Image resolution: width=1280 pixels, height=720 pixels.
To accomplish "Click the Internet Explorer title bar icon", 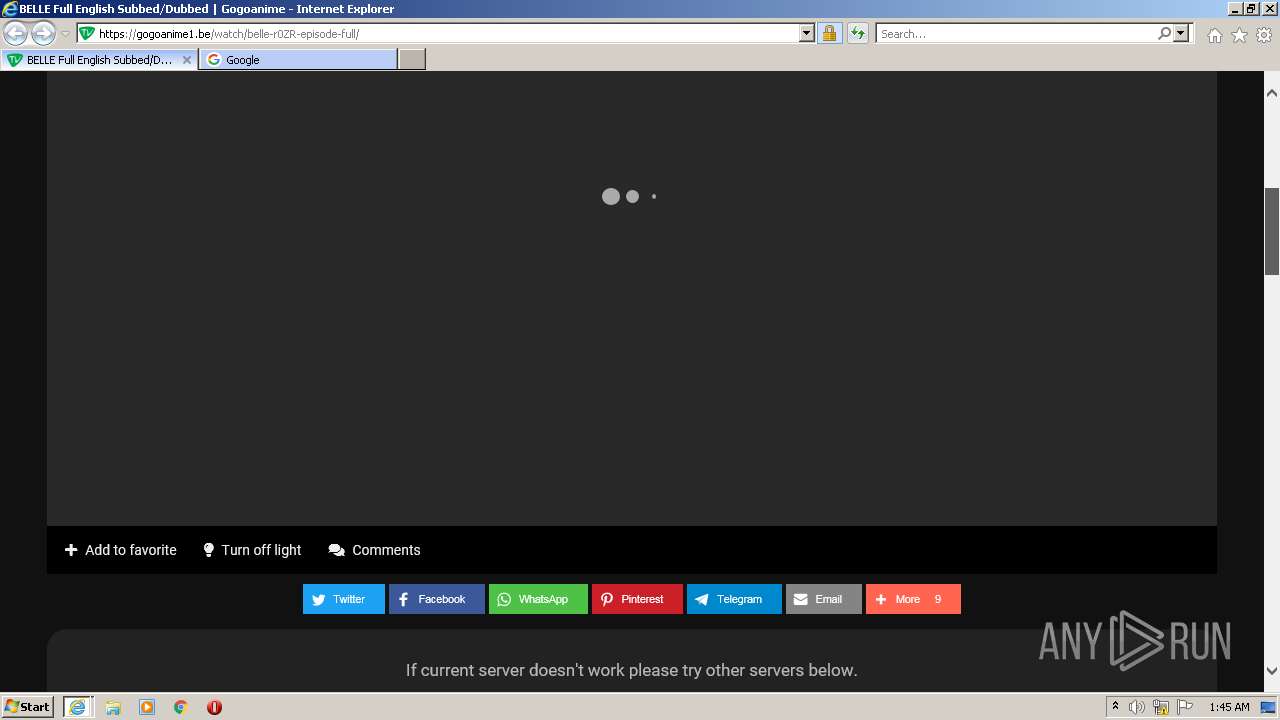I will pos(9,9).
